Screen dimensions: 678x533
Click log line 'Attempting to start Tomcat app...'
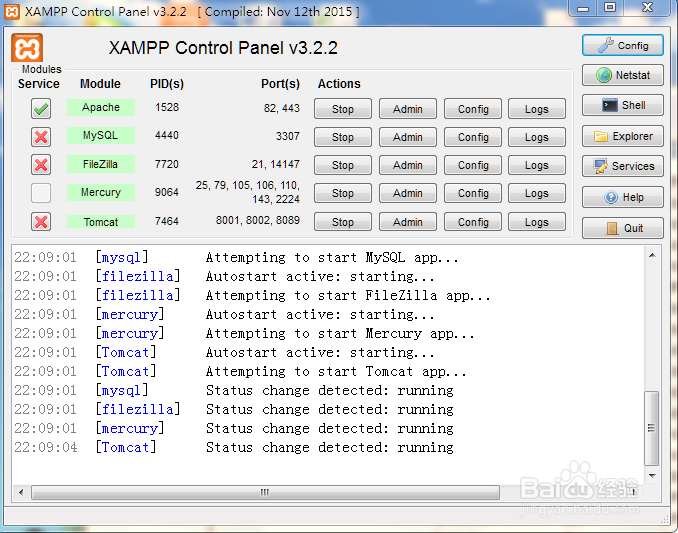pos(336,372)
